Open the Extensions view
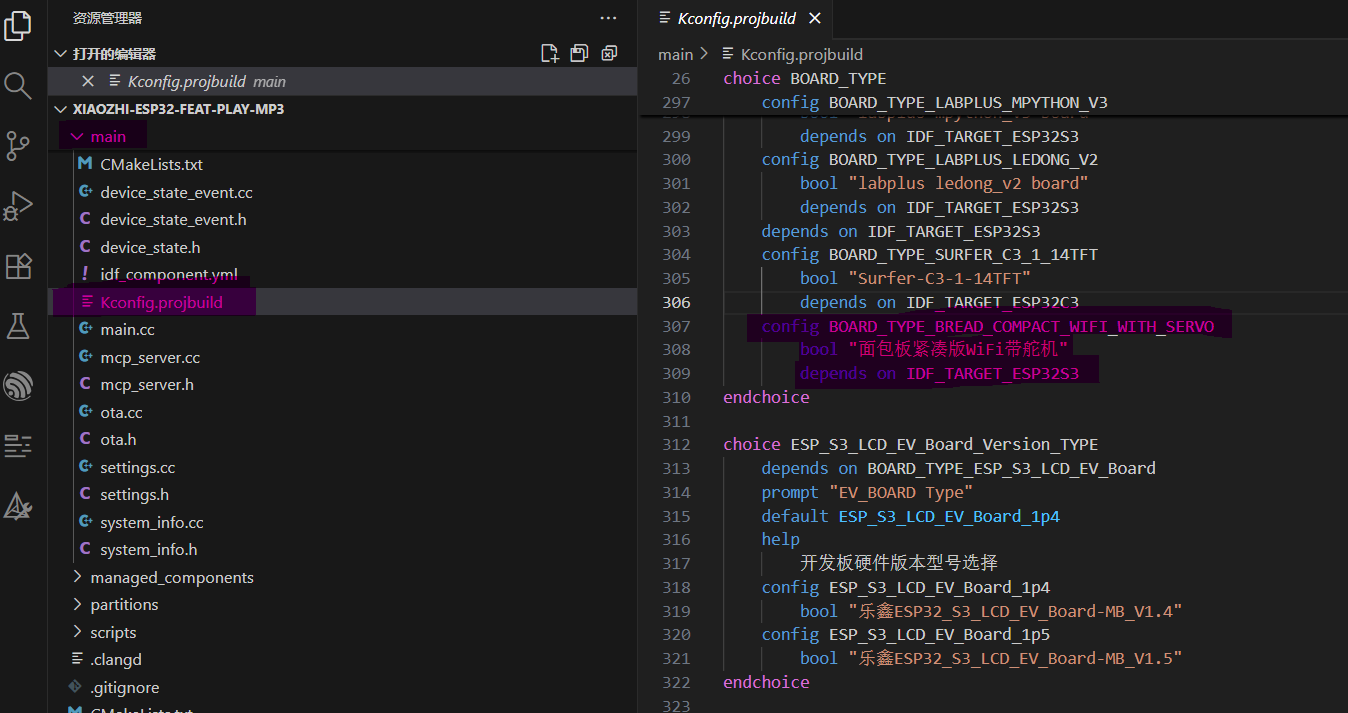Screen dimensions: 1348x713 [18, 266]
